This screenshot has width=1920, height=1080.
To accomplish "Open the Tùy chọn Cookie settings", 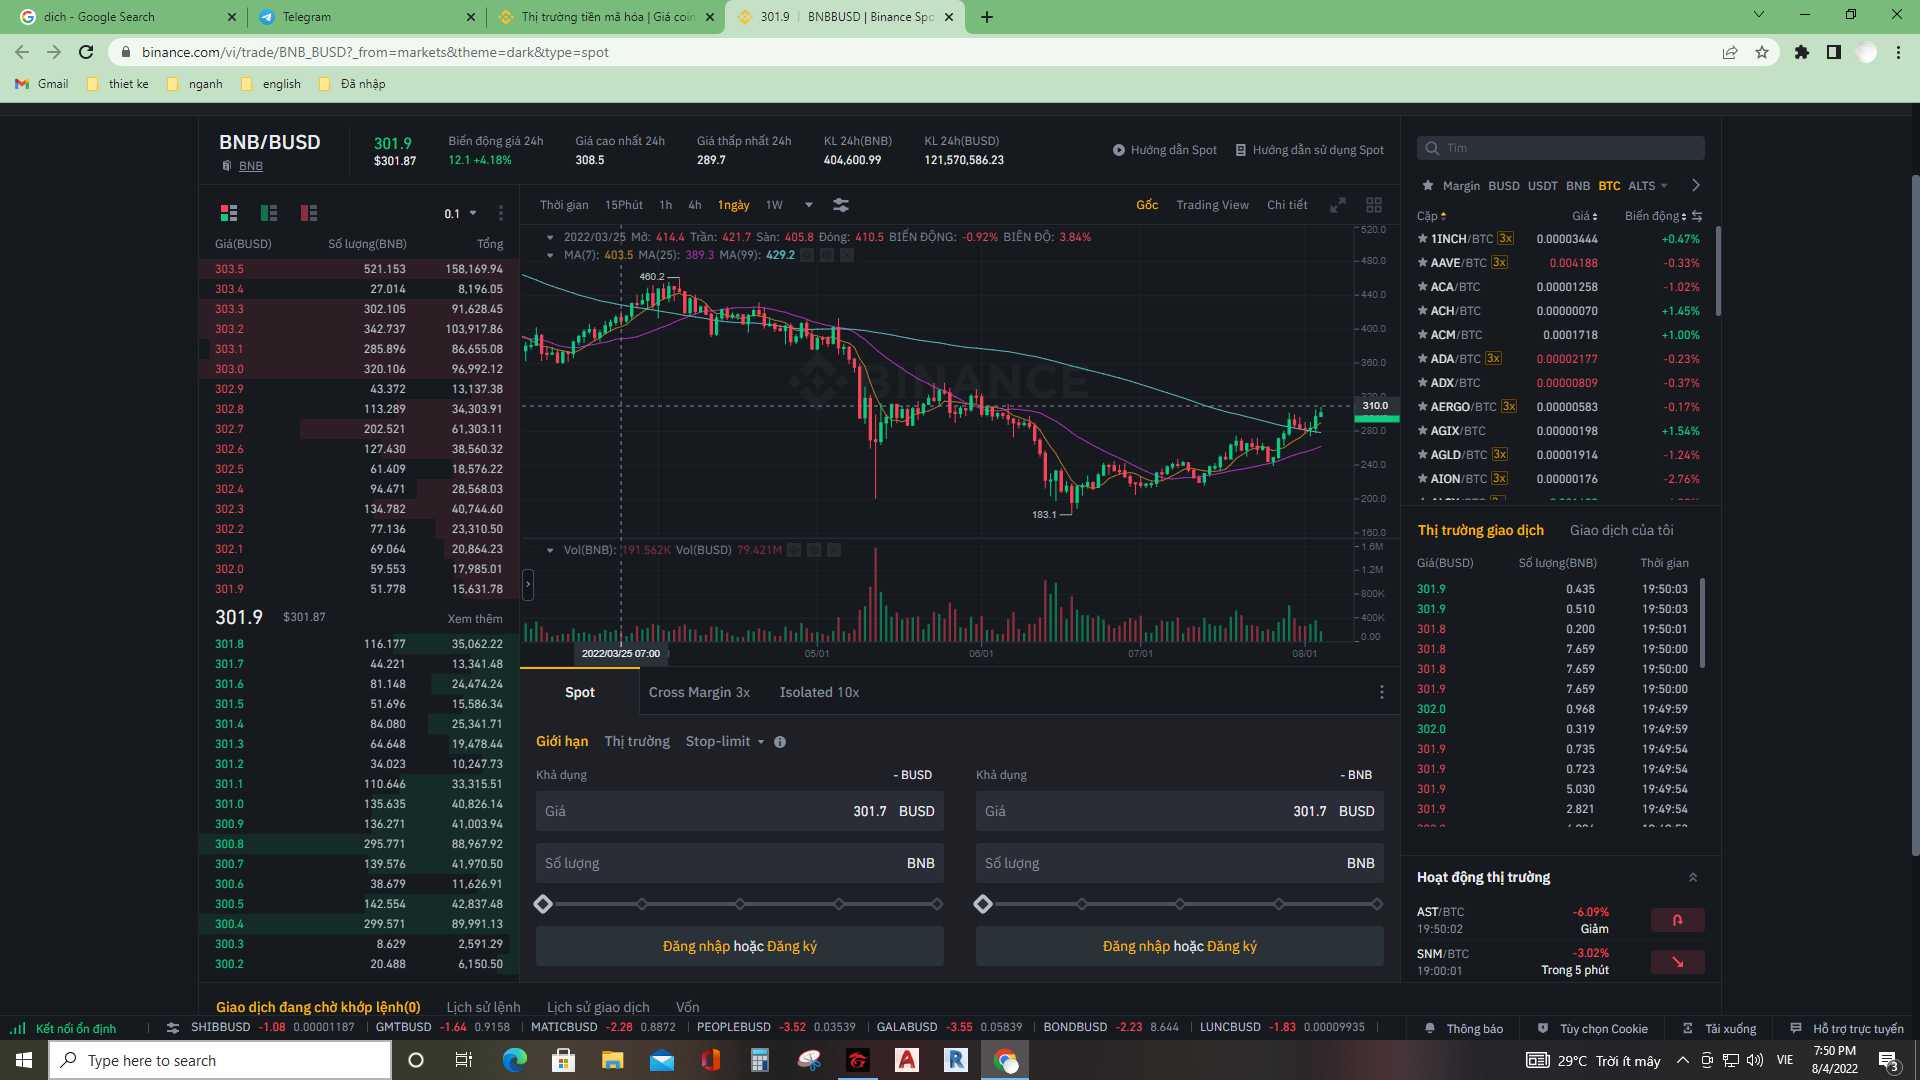I will pyautogui.click(x=1592, y=1028).
